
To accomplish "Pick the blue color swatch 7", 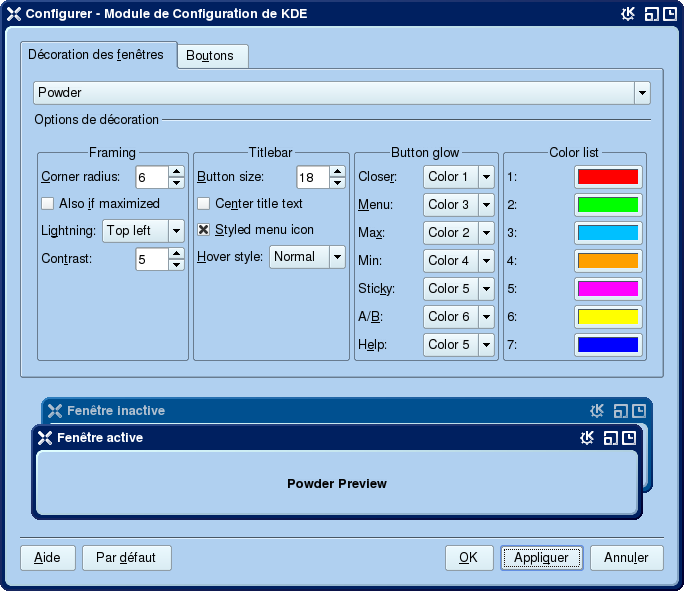I will point(608,345).
